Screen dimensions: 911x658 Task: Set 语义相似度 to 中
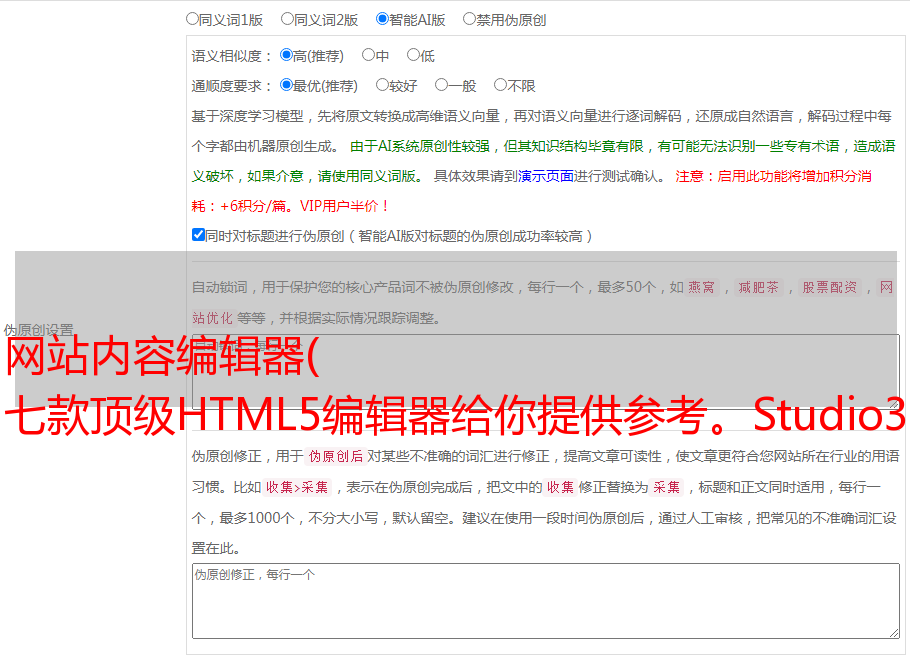368,55
